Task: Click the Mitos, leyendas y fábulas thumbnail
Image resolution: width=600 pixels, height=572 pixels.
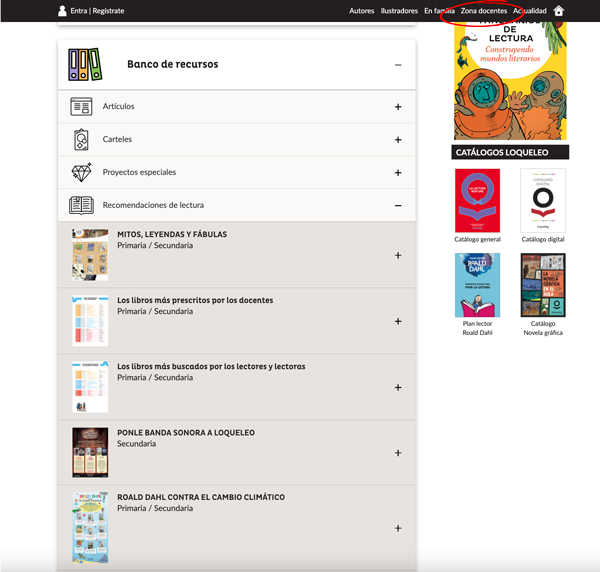Action: [x=90, y=255]
